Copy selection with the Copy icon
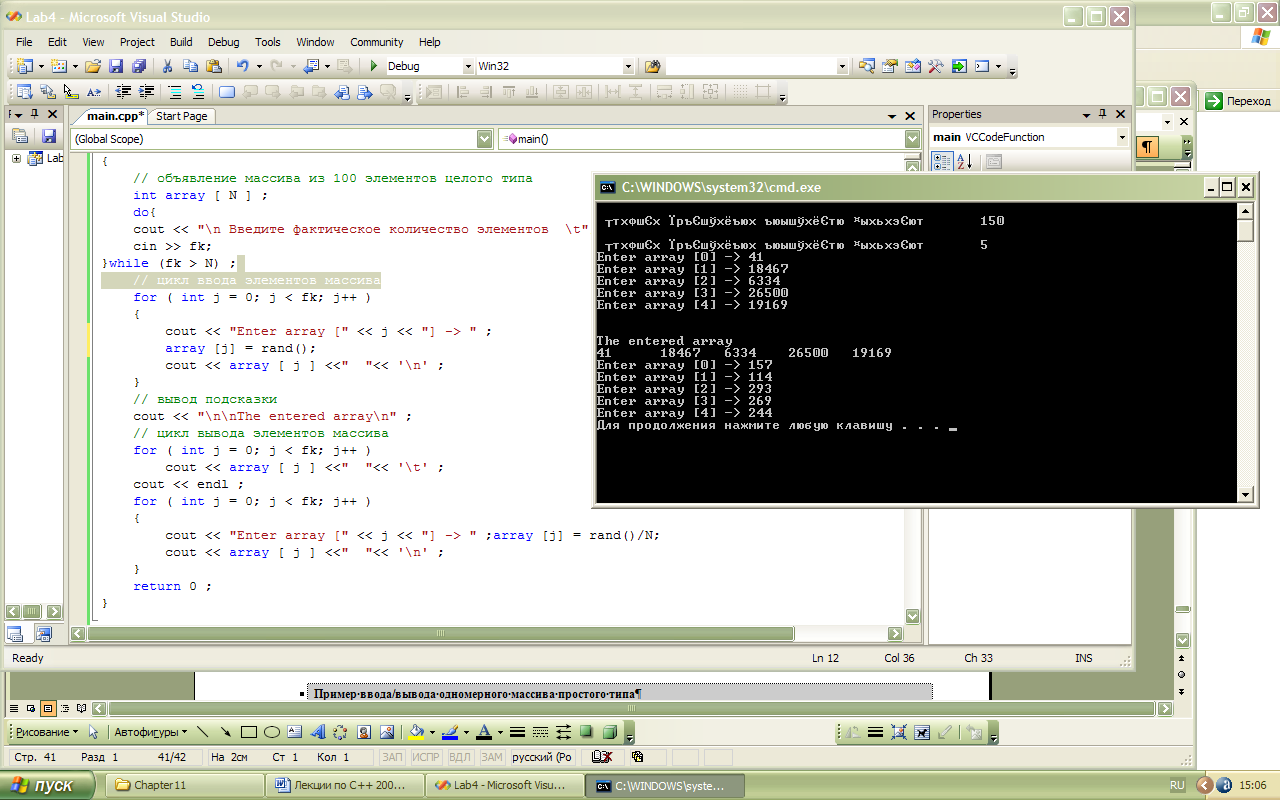Image resolution: width=1280 pixels, height=800 pixels. click(x=191, y=66)
